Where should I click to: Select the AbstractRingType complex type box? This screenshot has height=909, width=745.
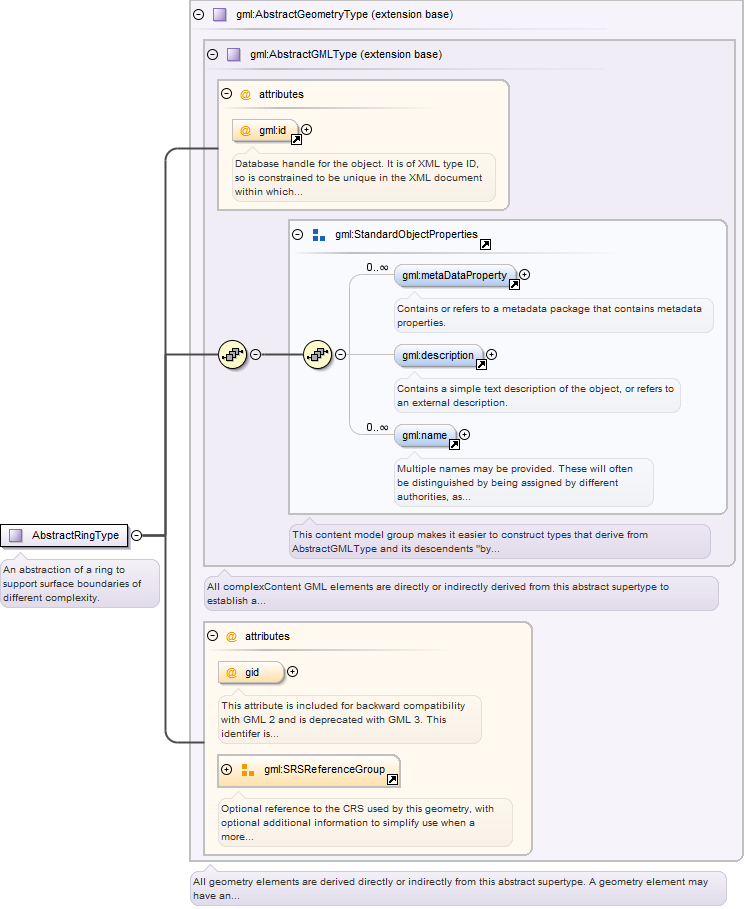point(64,536)
